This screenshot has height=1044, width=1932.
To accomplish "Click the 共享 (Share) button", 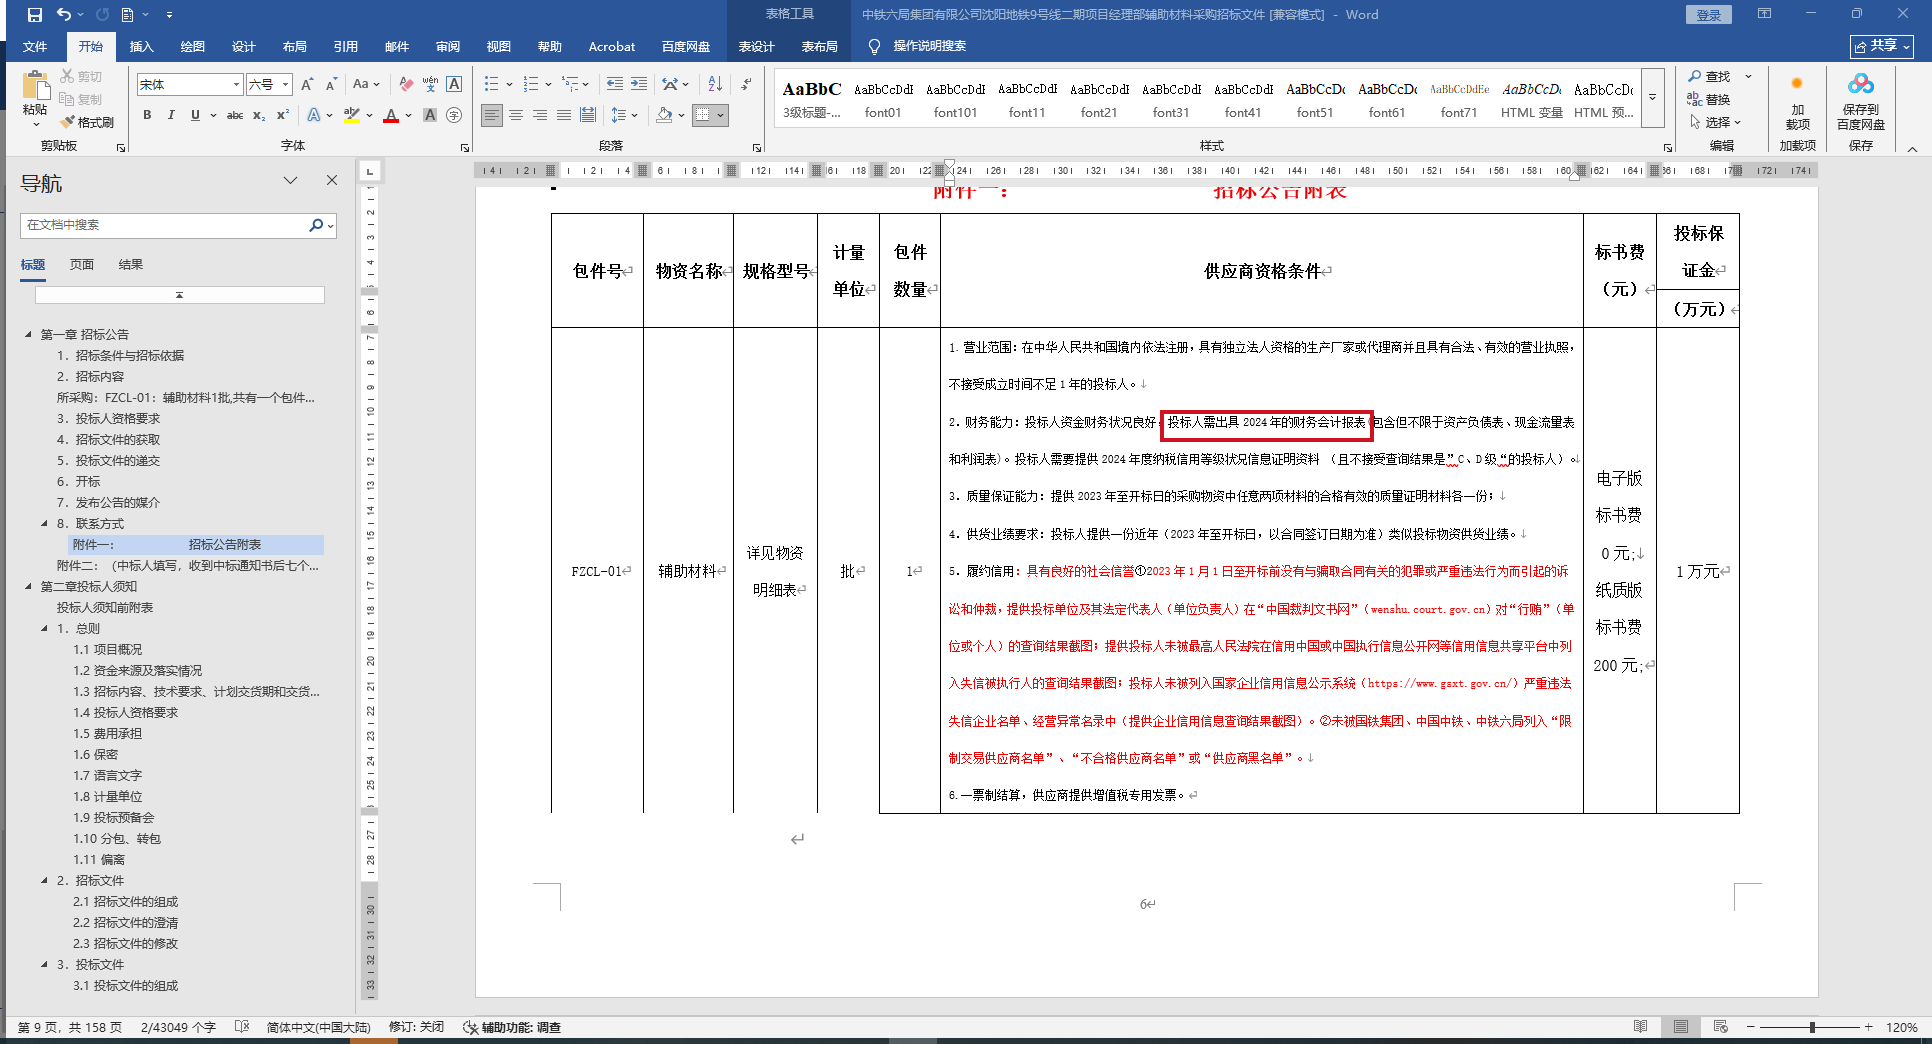I will click(1882, 46).
